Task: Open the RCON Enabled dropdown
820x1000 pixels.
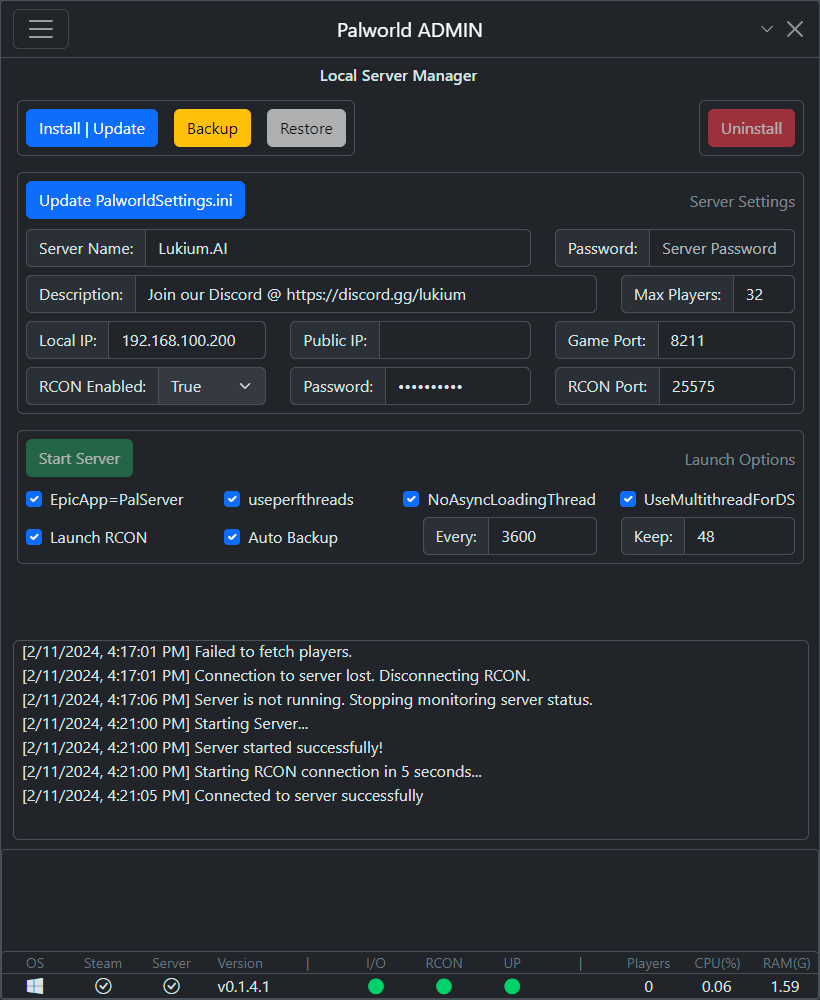Action: [x=212, y=386]
